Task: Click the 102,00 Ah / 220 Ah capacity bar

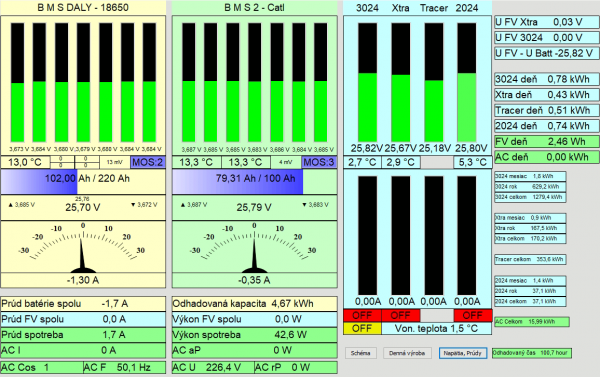Action: 83,181
